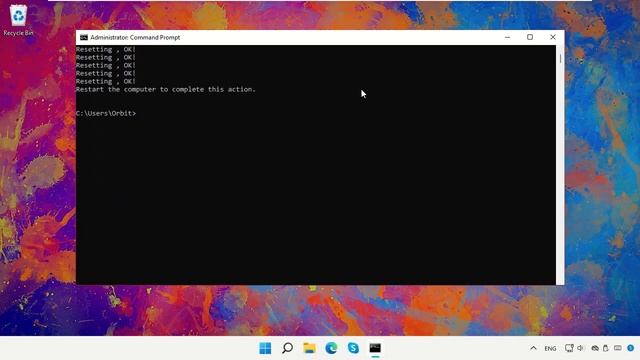The image size is (640, 360).
Task: Switch the ENG input language
Action: coord(550,349)
